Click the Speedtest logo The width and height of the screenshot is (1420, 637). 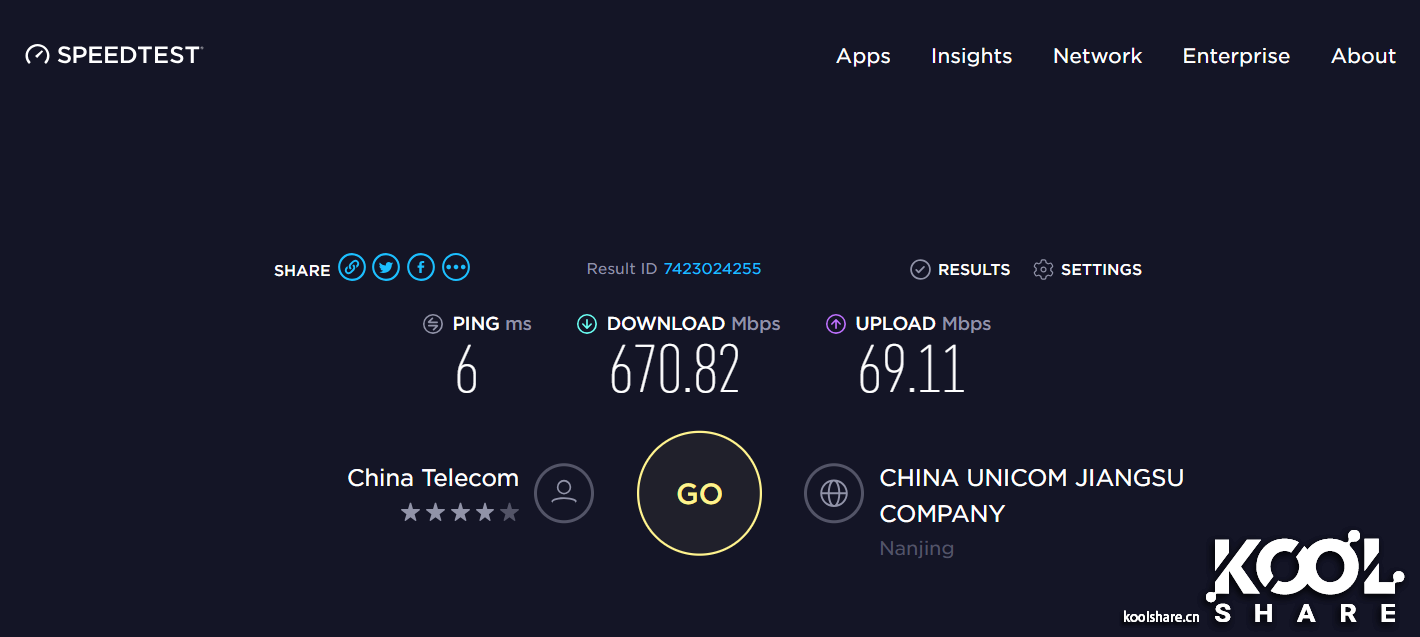114,55
